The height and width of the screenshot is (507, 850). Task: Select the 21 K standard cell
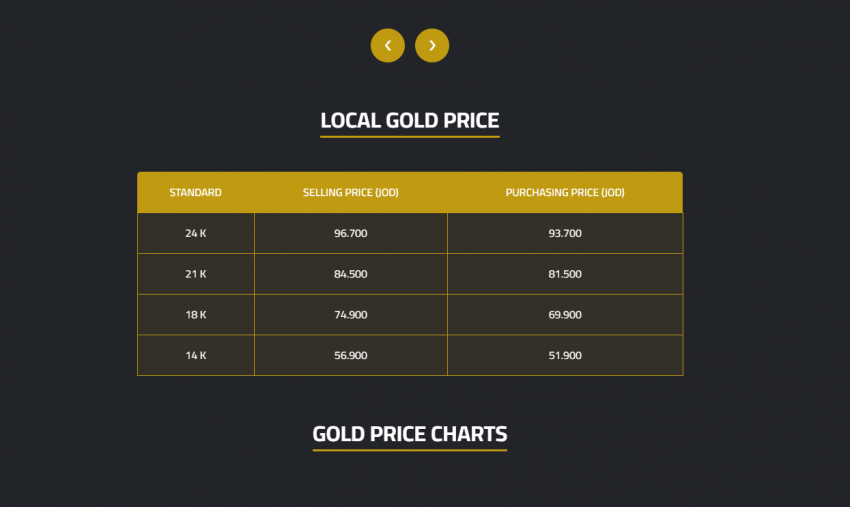pos(196,274)
